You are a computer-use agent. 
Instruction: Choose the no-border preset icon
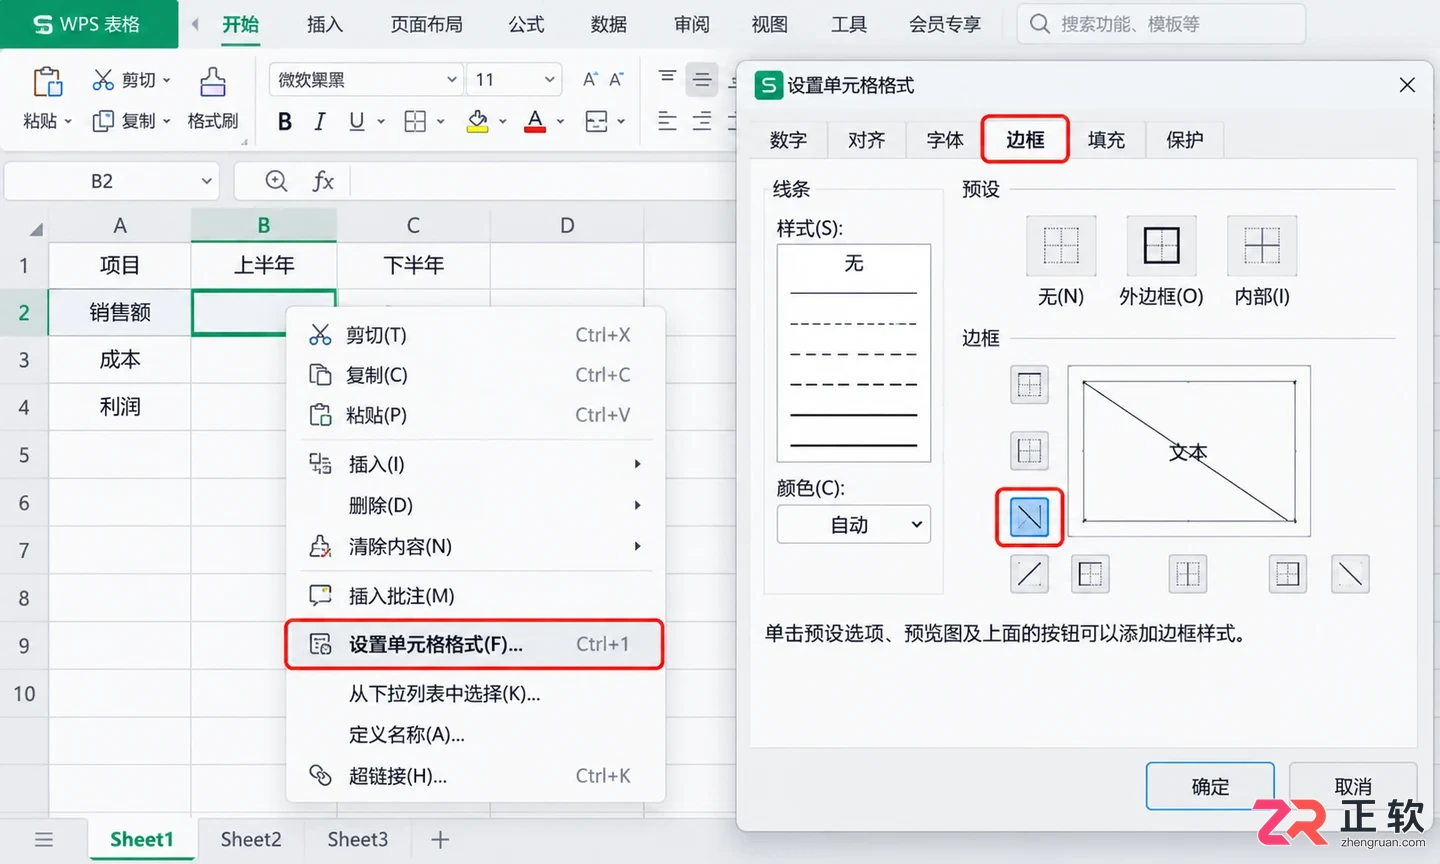(1061, 245)
